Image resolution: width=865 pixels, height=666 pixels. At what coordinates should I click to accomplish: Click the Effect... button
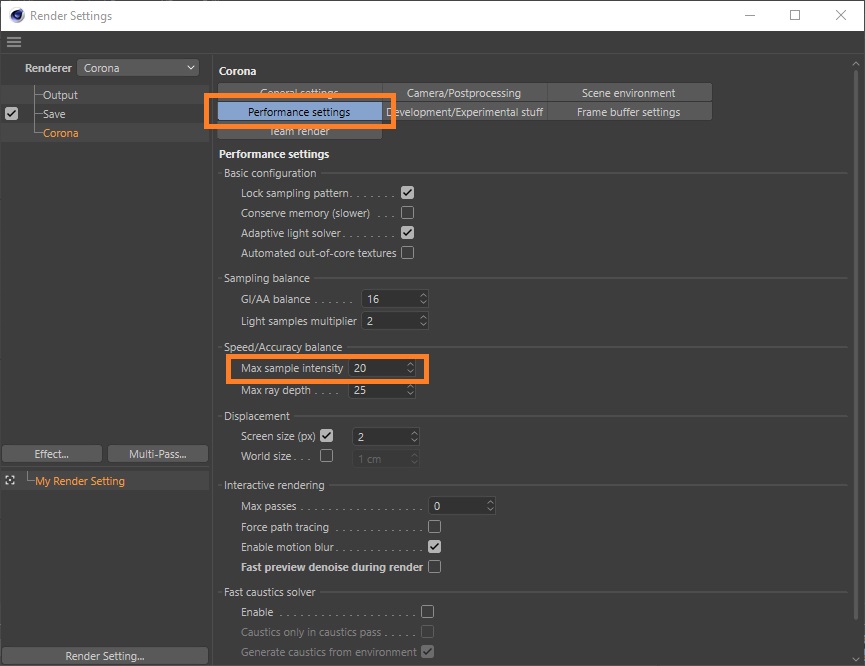tap(52, 454)
